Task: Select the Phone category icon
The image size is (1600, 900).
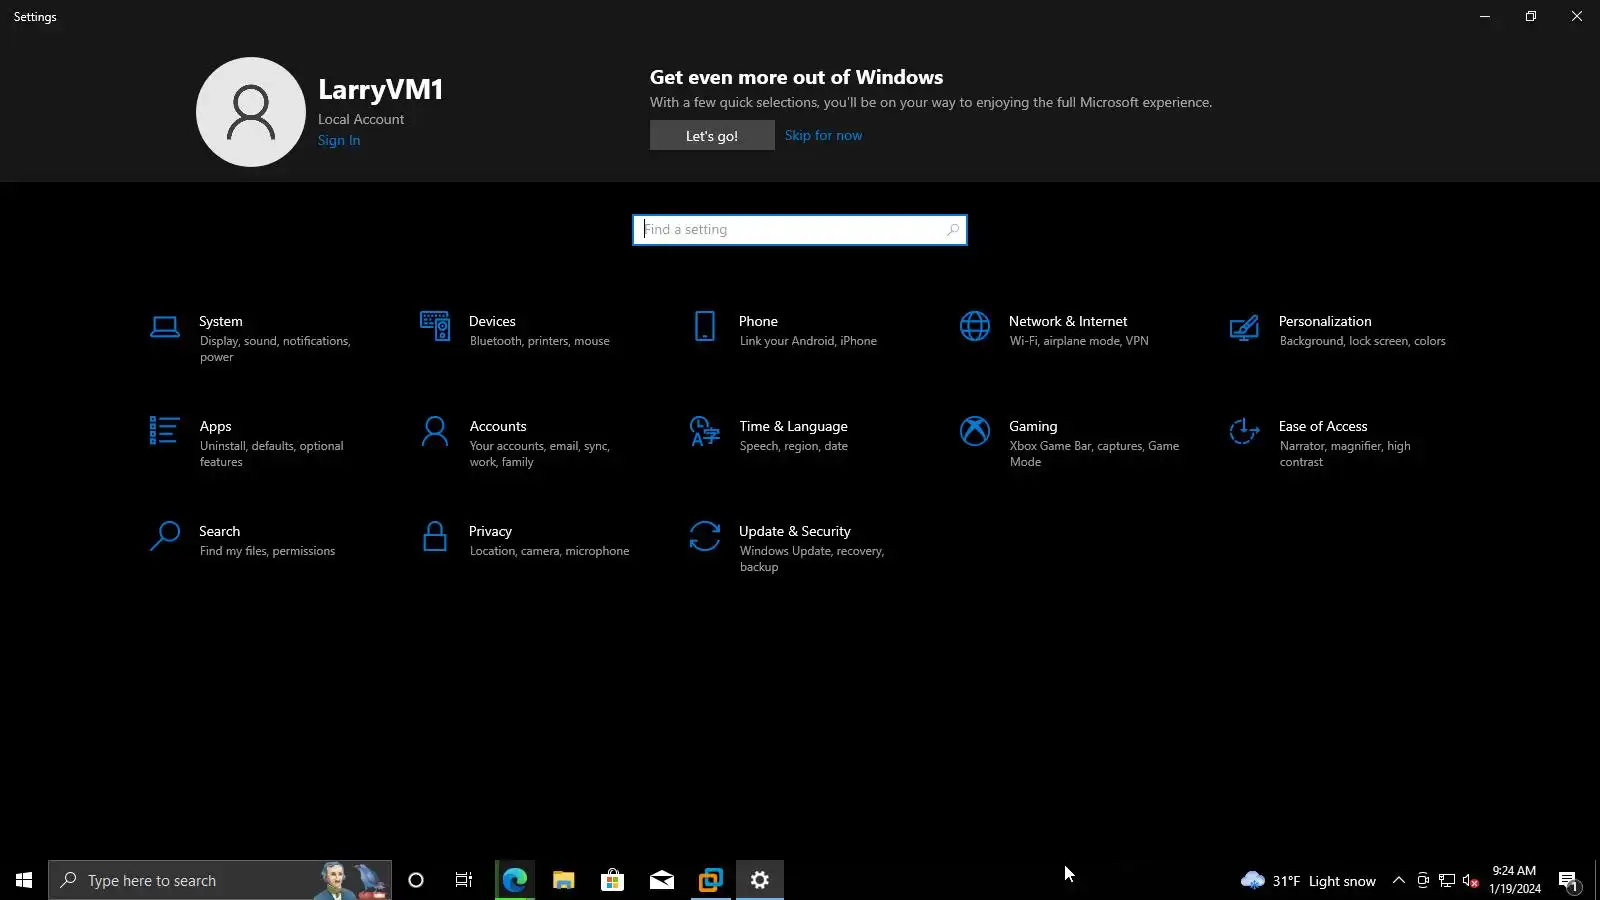Action: 705,326
